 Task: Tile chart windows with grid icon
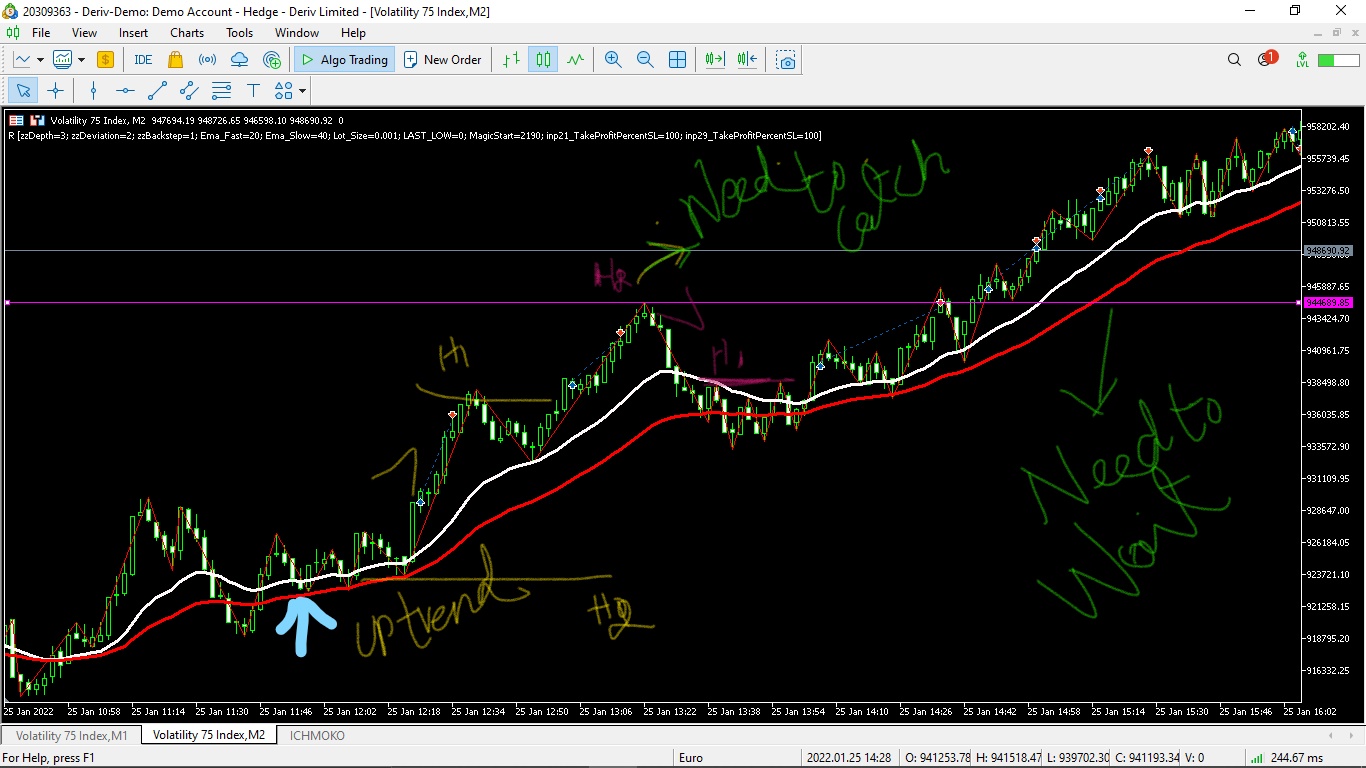[x=677, y=60]
